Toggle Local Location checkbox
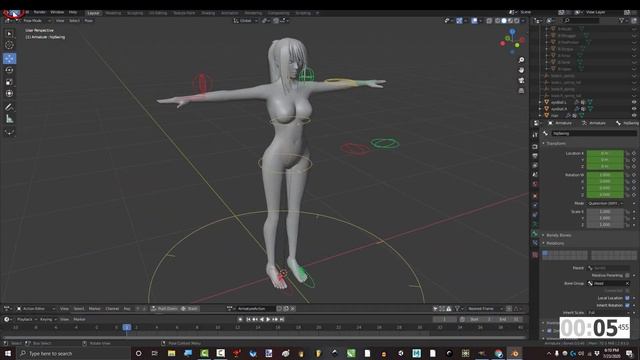Screen dimensions: 640x360 tap(627, 298)
